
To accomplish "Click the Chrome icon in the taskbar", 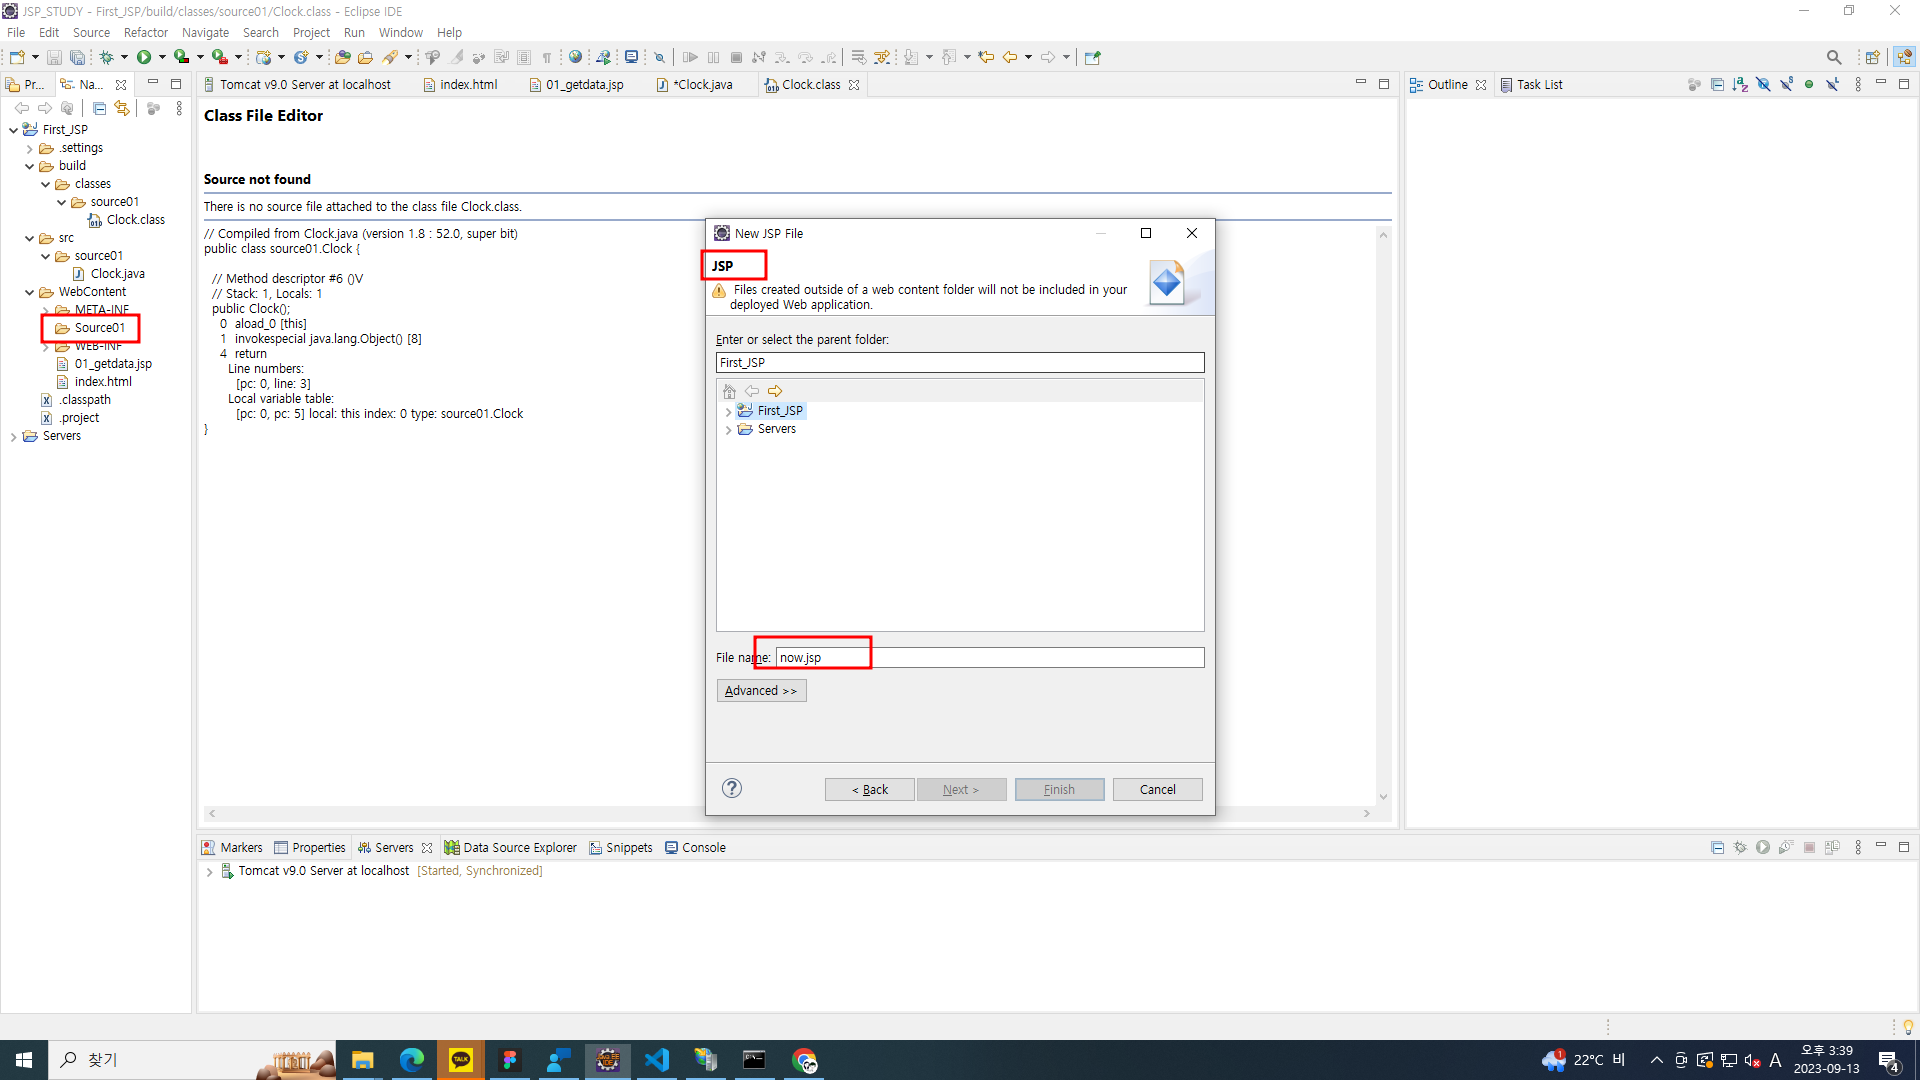I will (804, 1060).
